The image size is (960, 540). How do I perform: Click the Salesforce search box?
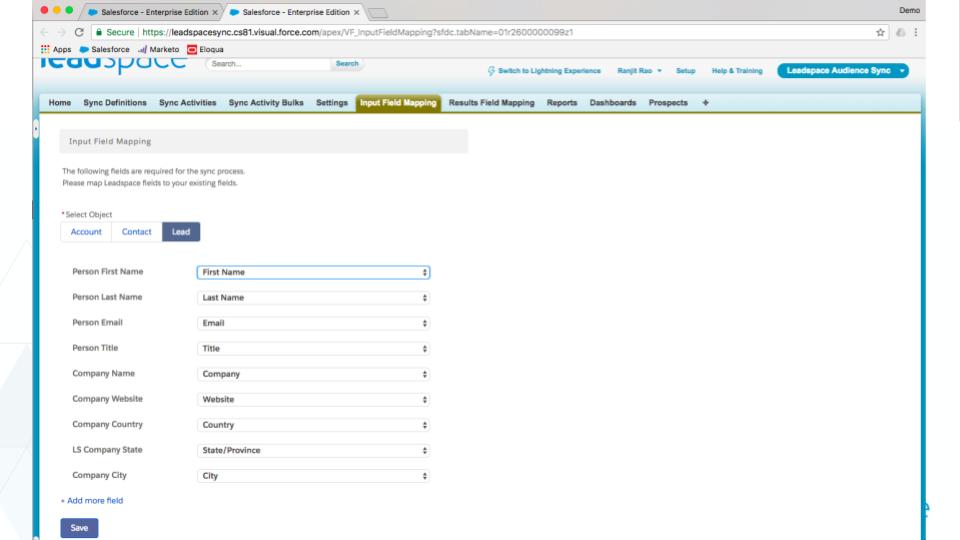coord(268,64)
